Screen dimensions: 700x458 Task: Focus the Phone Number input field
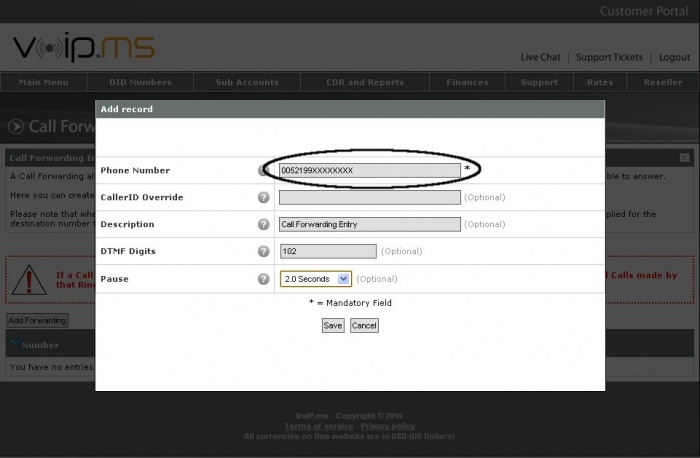(370, 171)
